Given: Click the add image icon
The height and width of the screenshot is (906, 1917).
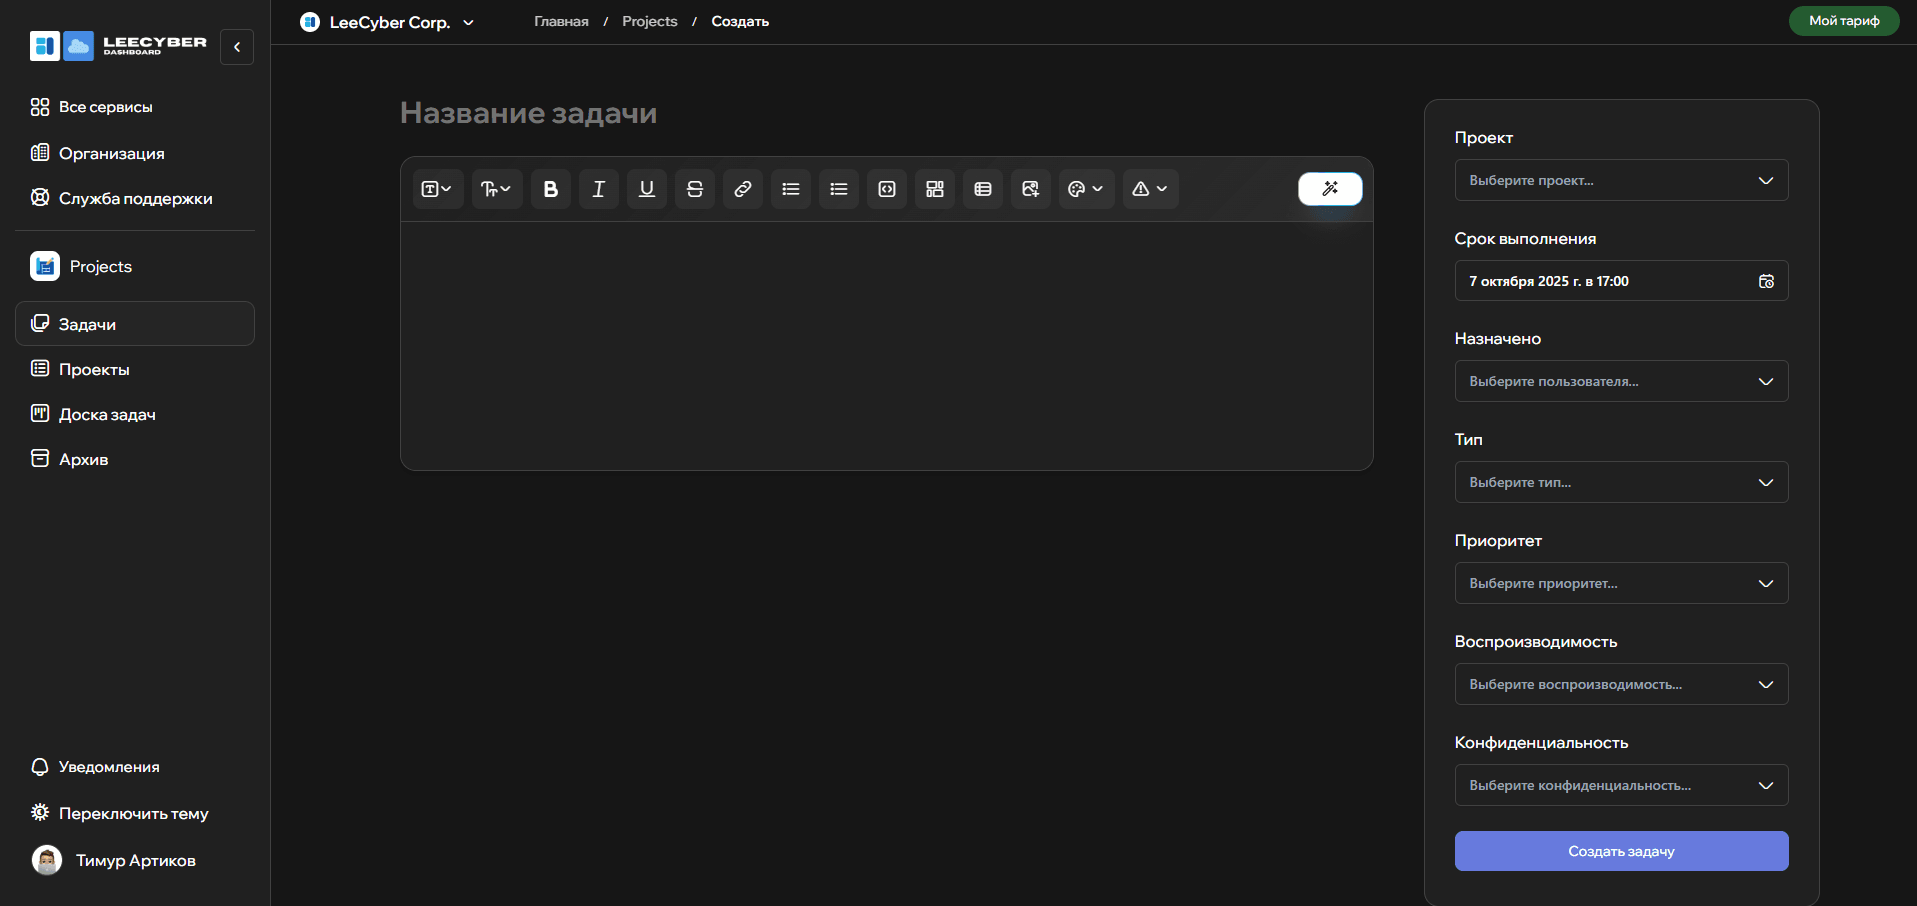Looking at the screenshot, I should tap(1030, 189).
